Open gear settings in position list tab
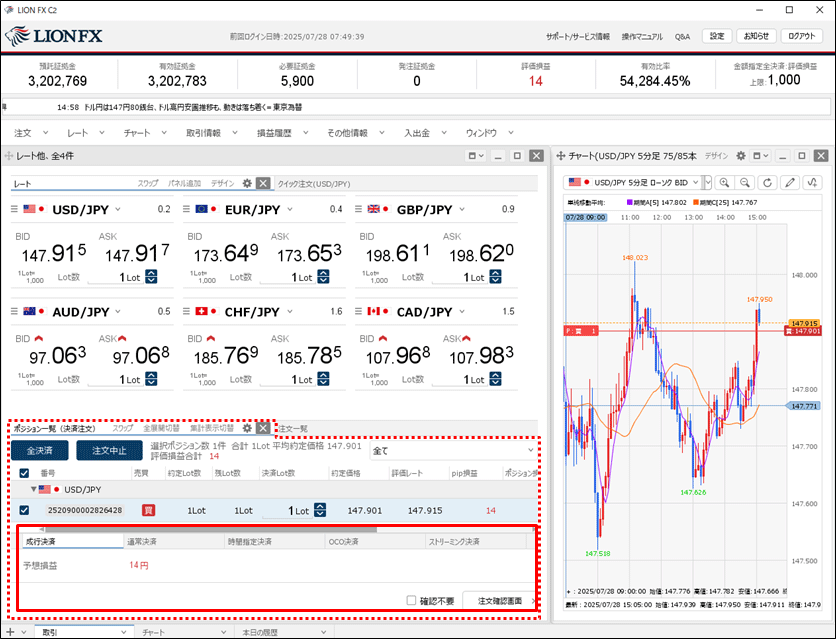 (247, 428)
